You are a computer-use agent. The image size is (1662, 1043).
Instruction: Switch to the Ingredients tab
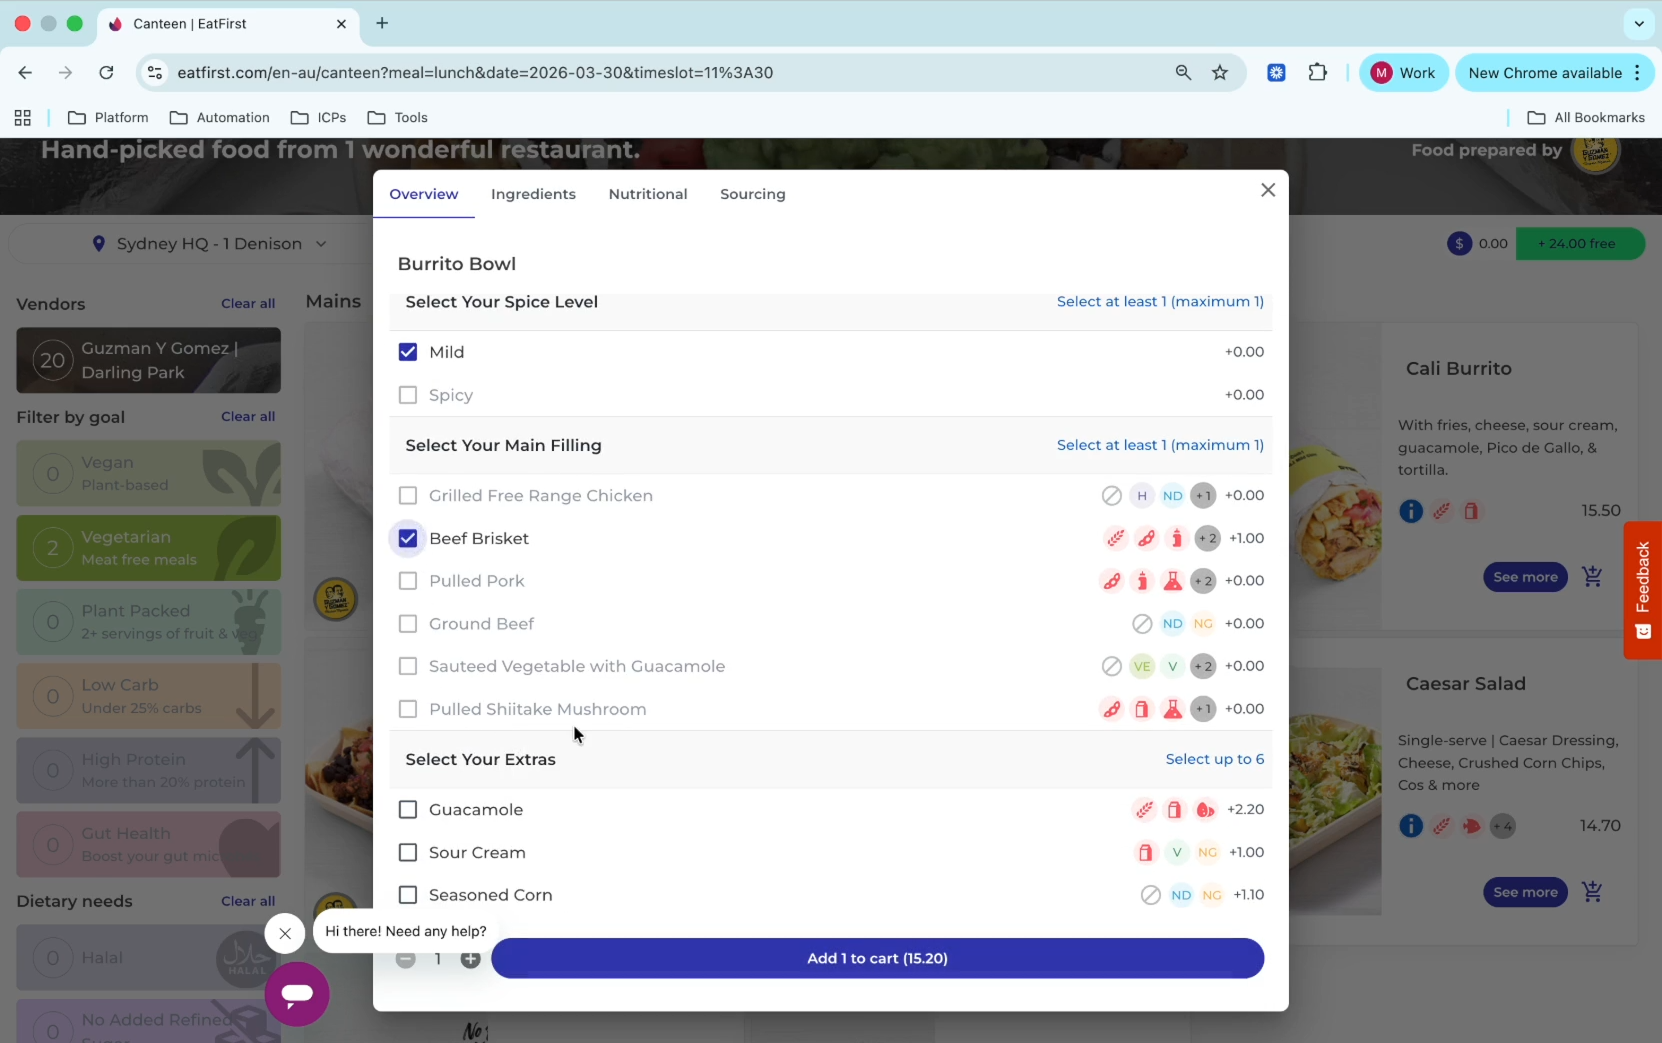(x=533, y=194)
